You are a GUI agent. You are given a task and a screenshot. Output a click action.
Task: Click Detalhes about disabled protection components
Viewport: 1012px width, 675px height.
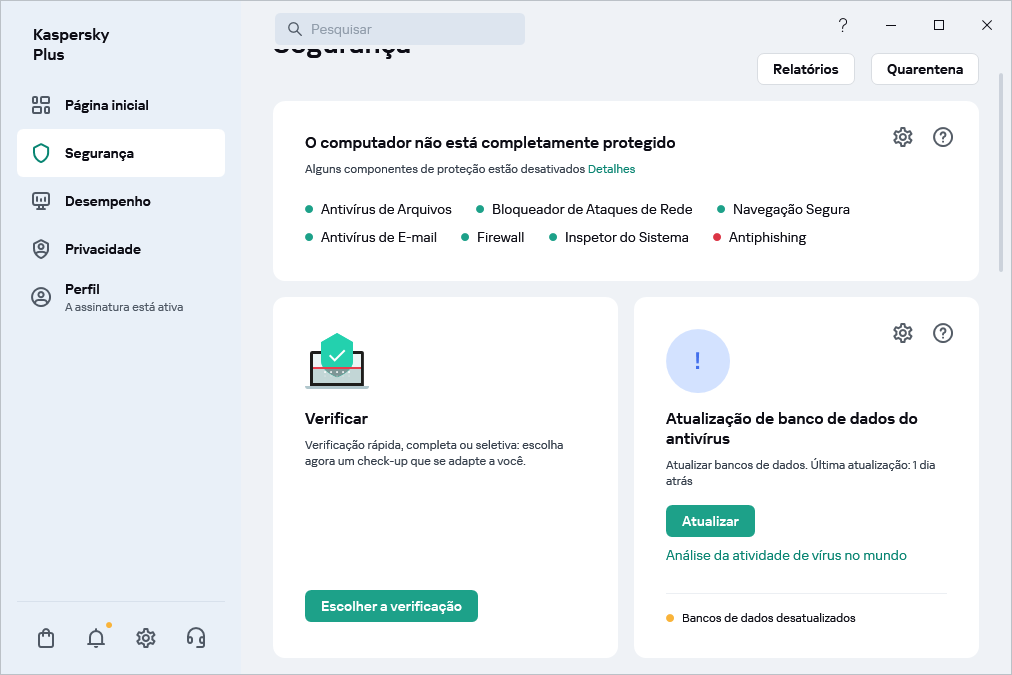[x=611, y=168]
